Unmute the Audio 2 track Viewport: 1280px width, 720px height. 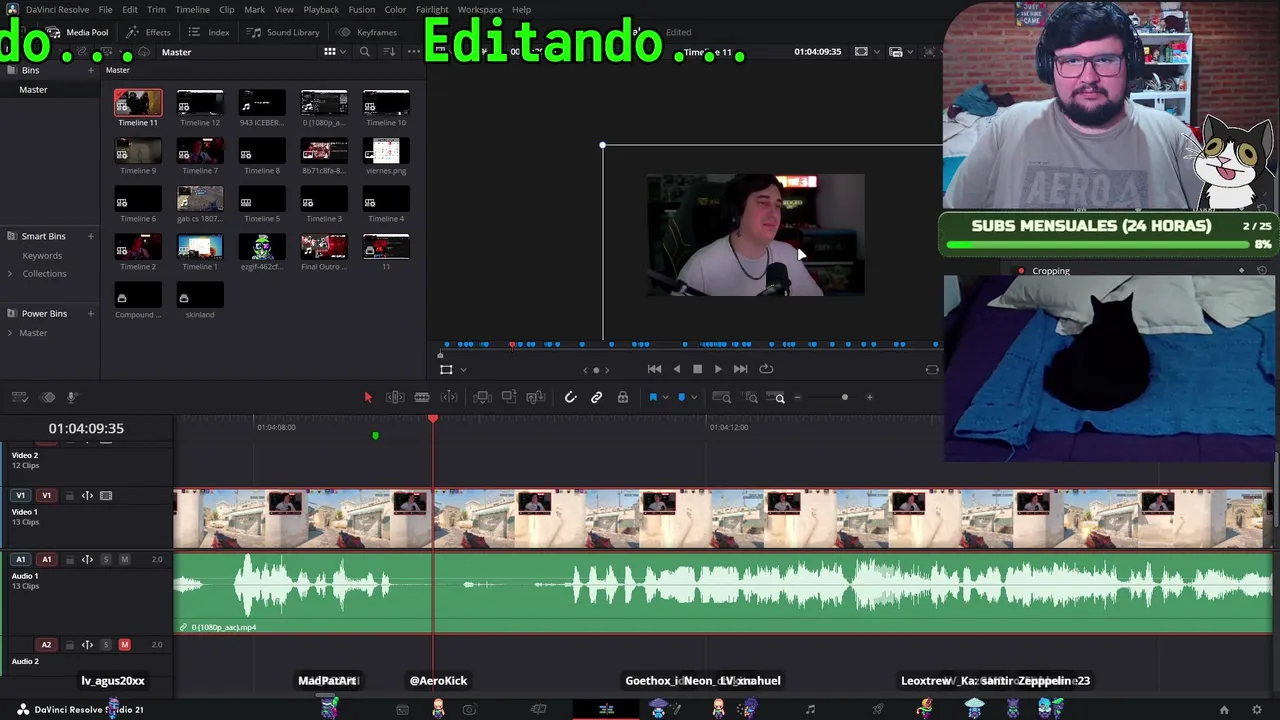click(x=125, y=645)
